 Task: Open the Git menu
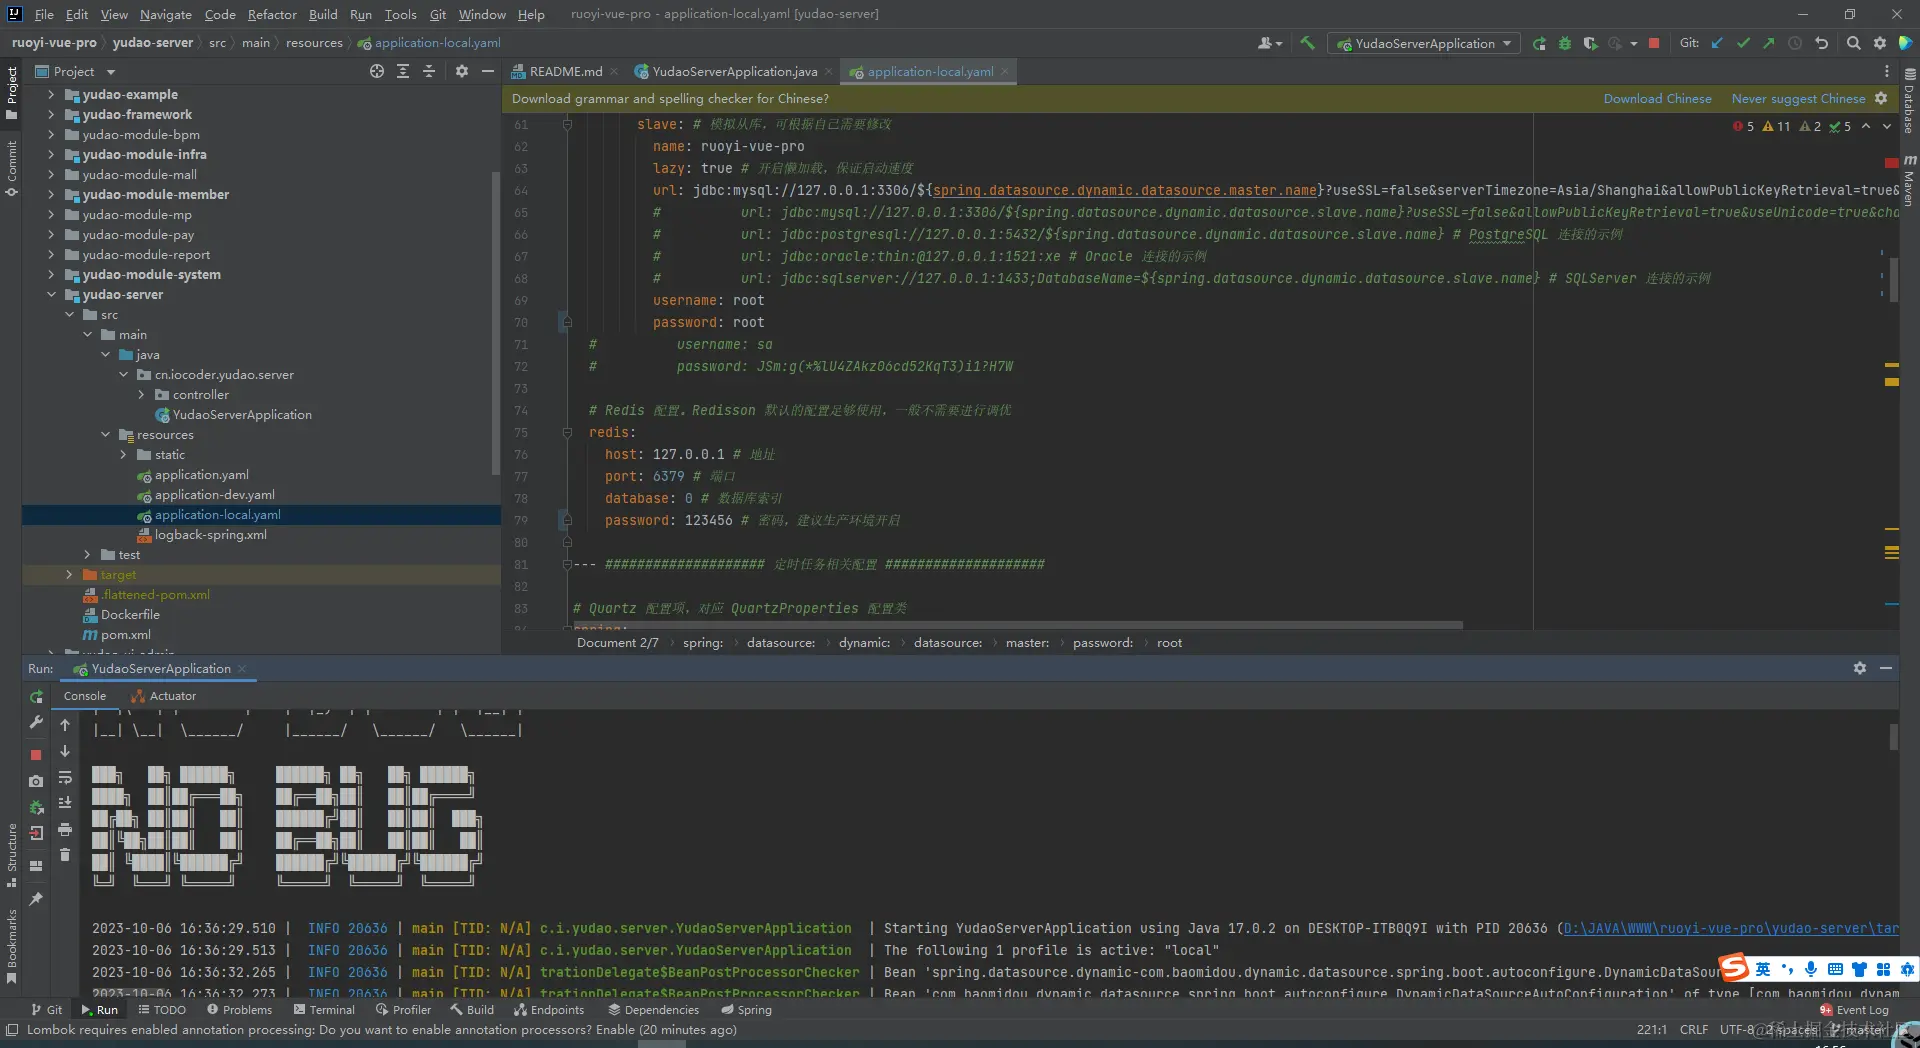pyautogui.click(x=438, y=14)
